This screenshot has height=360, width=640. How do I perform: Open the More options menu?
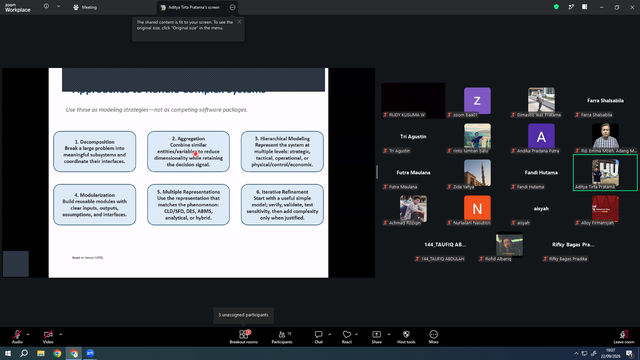click(433, 337)
